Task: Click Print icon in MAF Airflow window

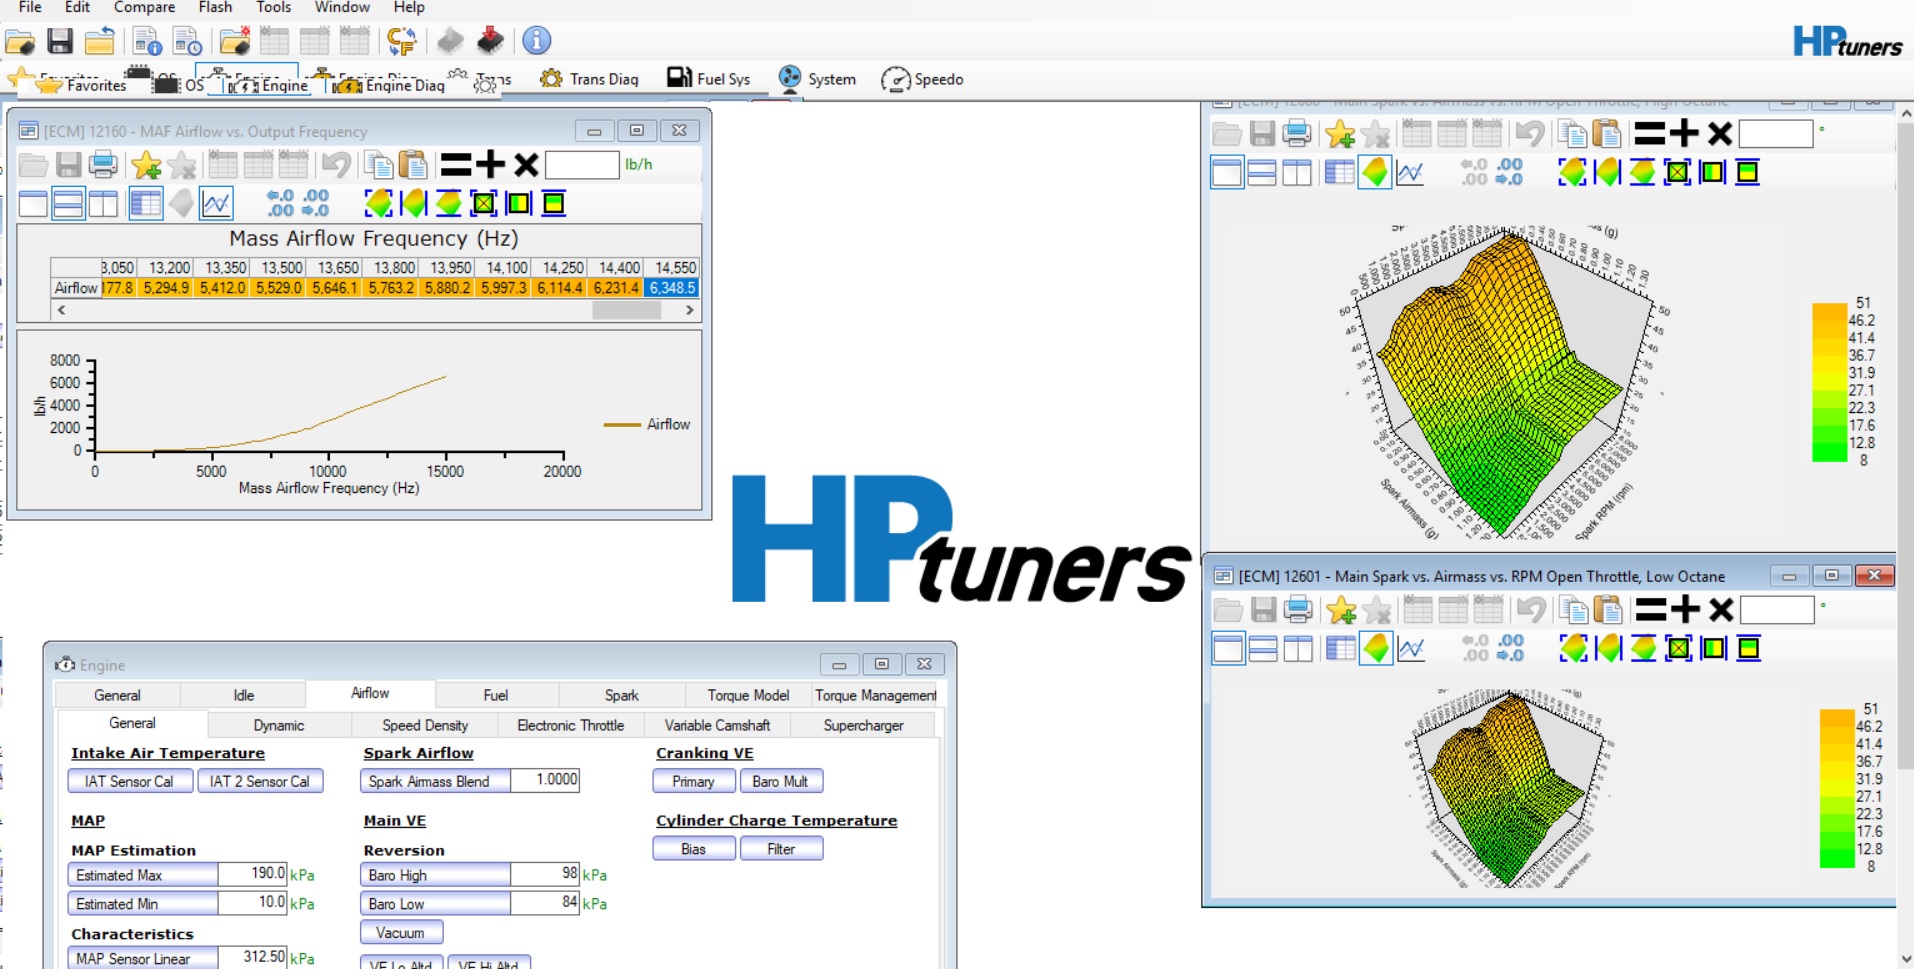Action: 103,165
